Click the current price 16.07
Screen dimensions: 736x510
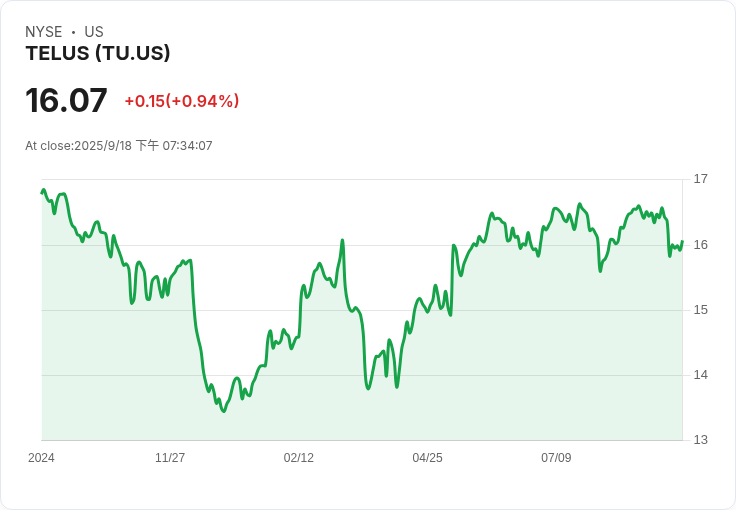66,101
